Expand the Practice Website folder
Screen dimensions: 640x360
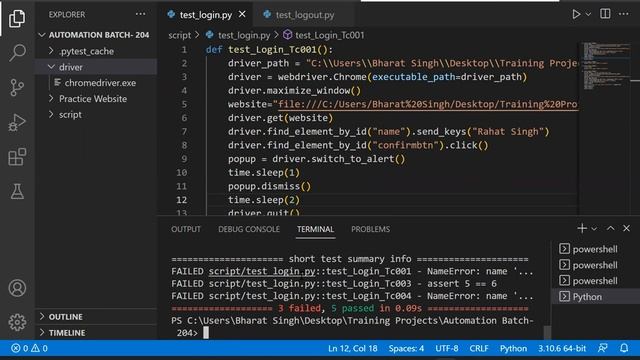(96, 99)
